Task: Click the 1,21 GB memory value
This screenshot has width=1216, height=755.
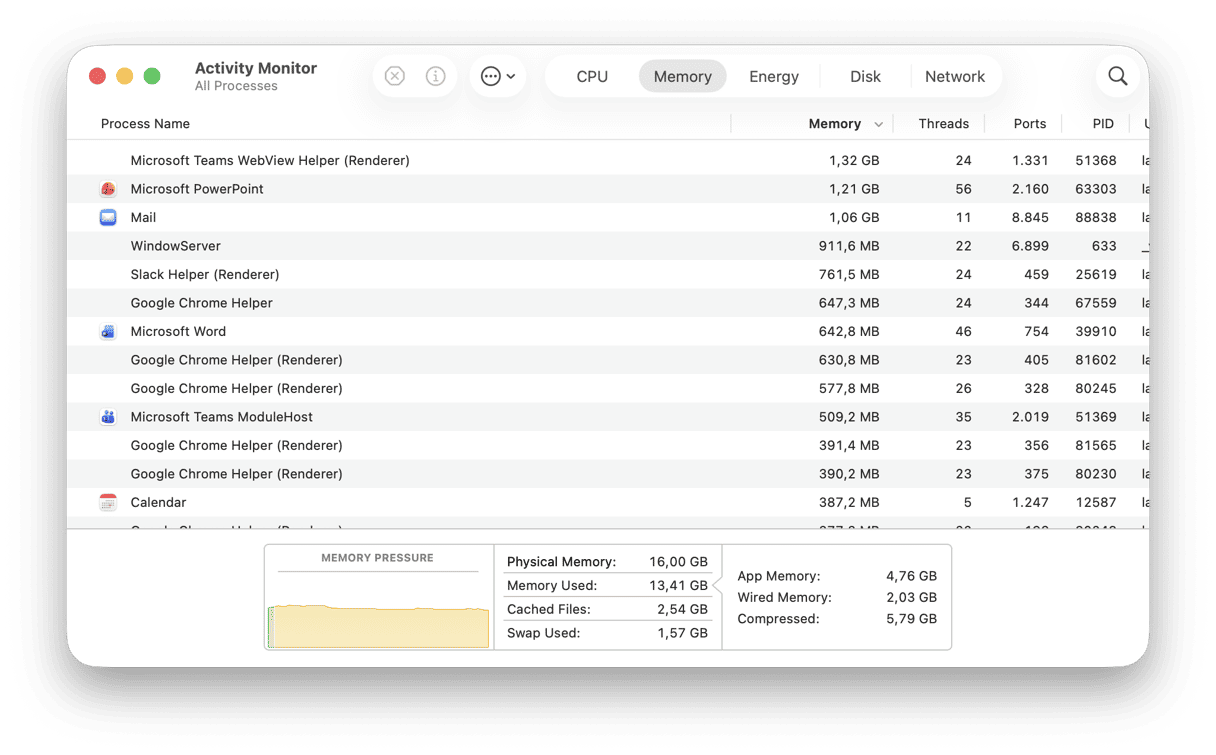Action: pyautogui.click(x=854, y=189)
